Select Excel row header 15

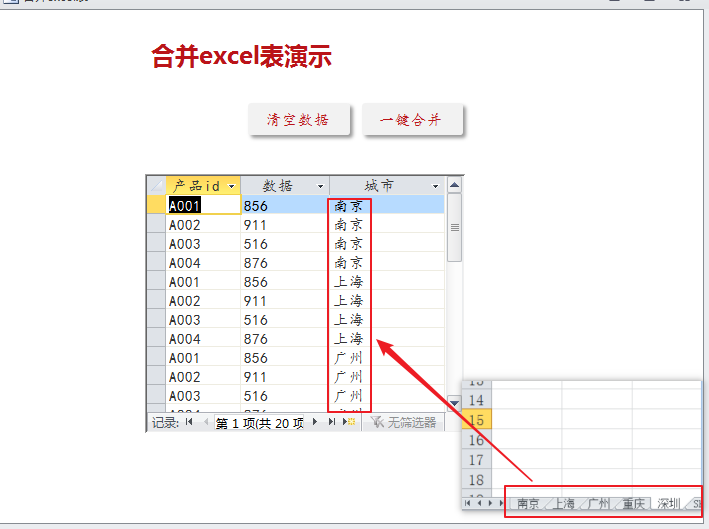coord(477,420)
